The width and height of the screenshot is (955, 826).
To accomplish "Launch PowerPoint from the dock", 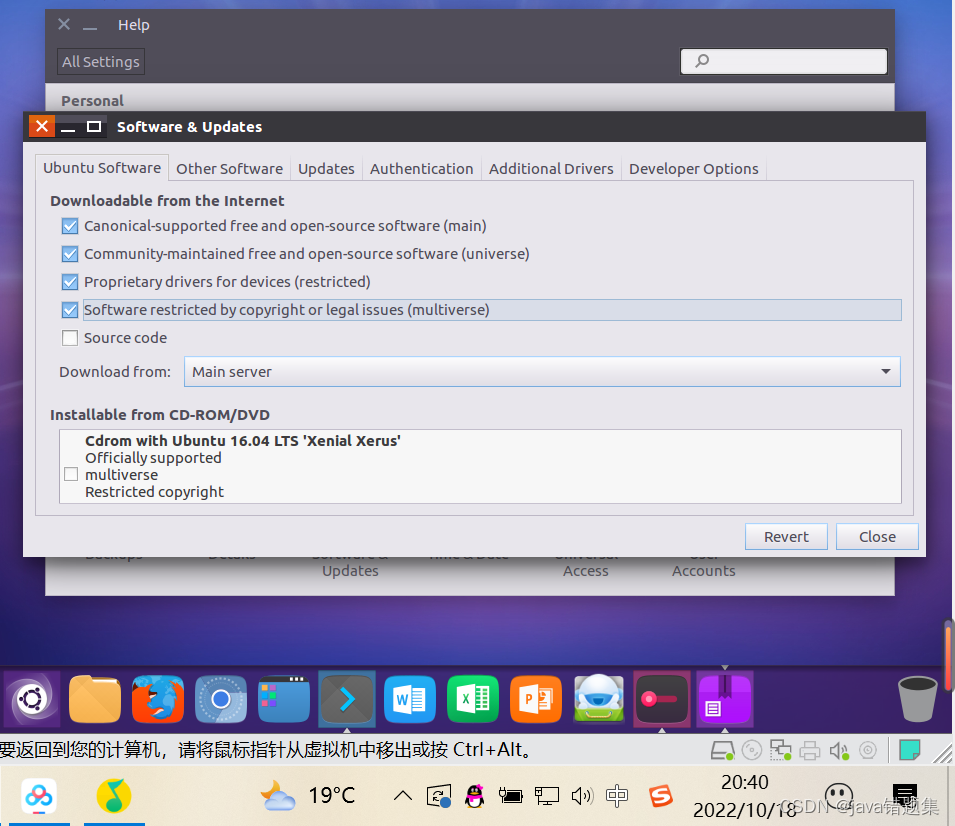I will [x=535, y=698].
